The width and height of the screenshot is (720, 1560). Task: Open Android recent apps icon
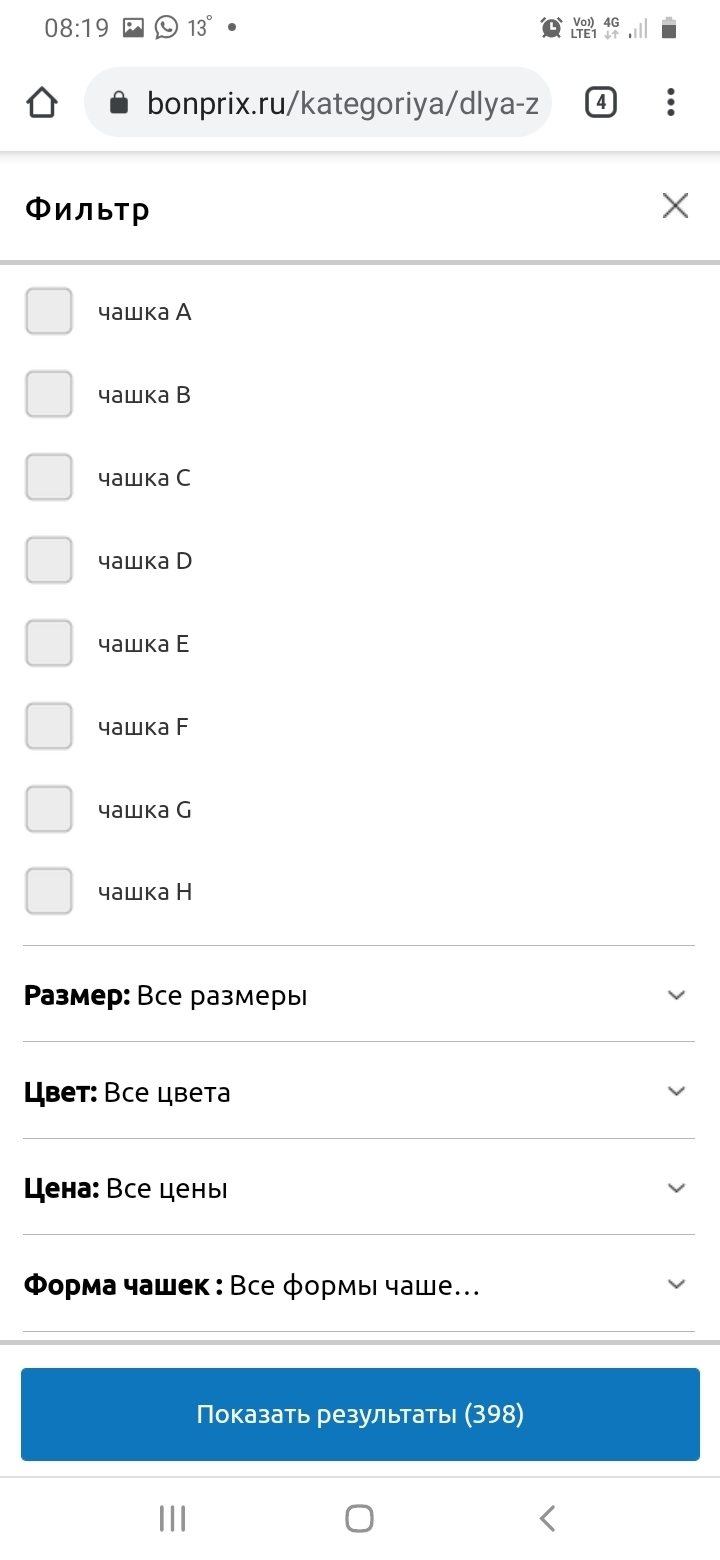click(x=173, y=1518)
